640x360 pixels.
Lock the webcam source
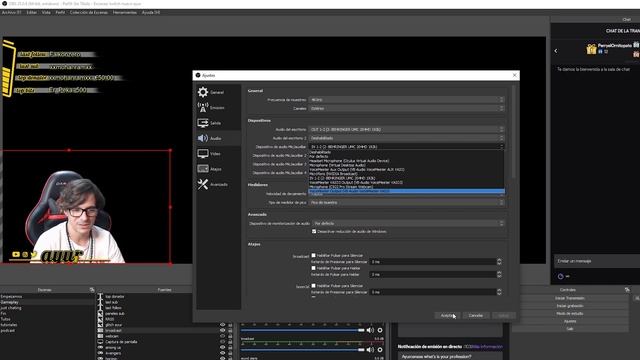click(230, 336)
